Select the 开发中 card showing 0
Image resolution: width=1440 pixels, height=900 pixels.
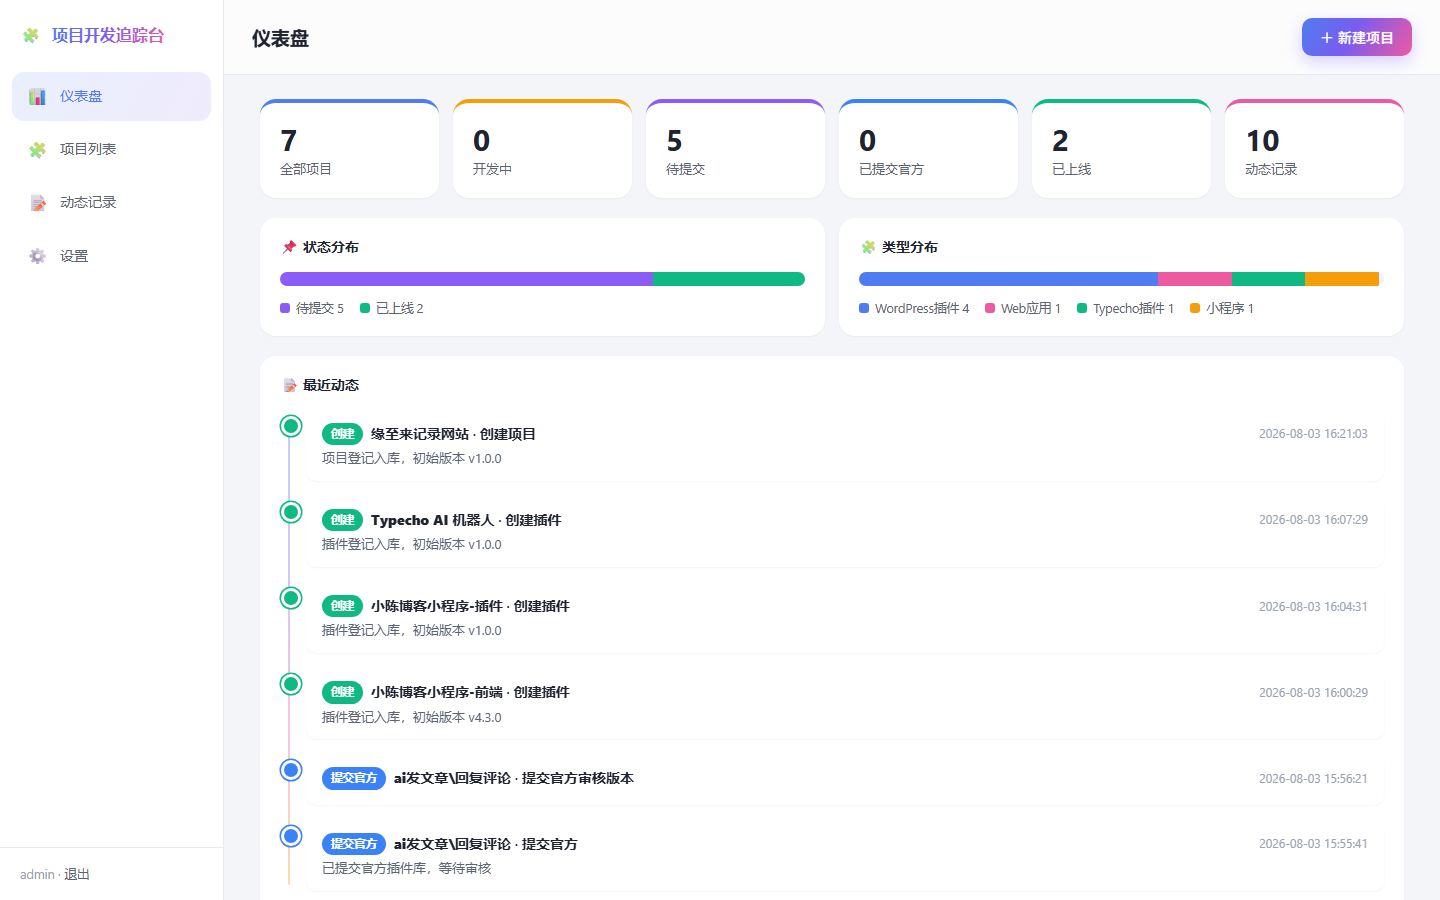pos(542,148)
